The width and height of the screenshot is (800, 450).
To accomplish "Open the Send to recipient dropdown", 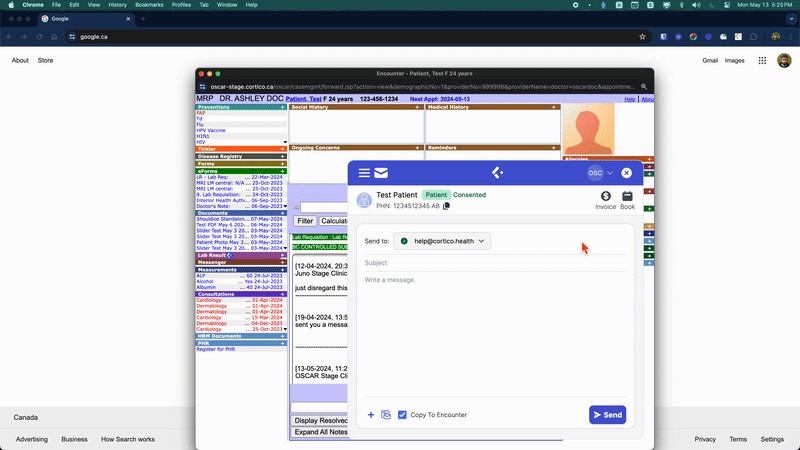I will pos(442,241).
